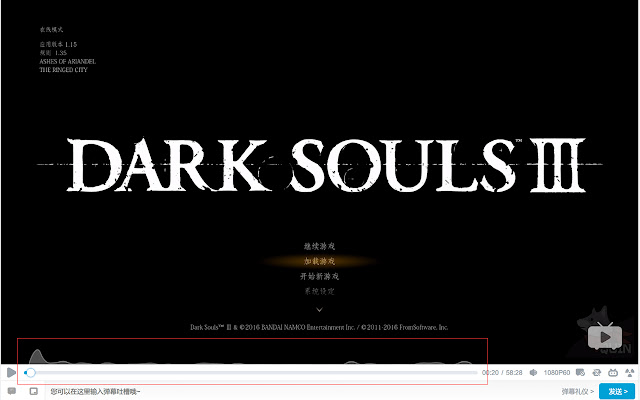Mute the video with the speaker icon

[533, 373]
